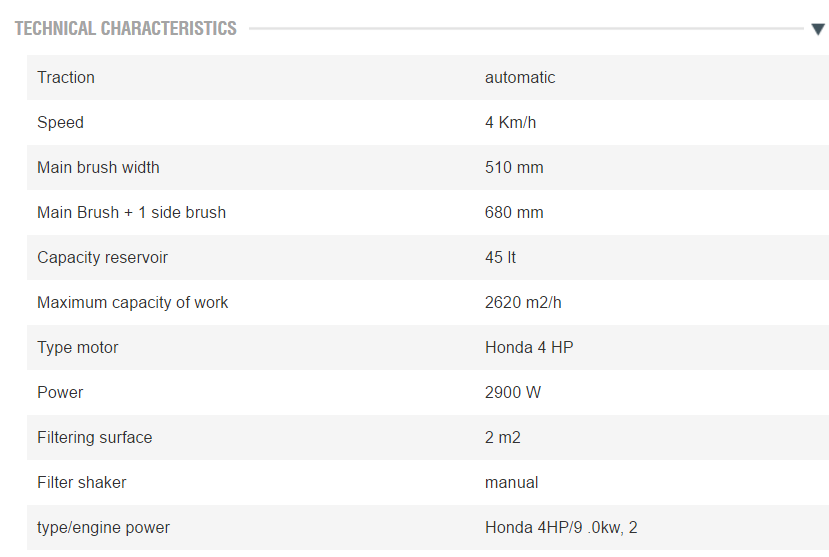Click the Honda 4 HP value
Image resolution: width=829 pixels, height=557 pixels.
(x=529, y=348)
